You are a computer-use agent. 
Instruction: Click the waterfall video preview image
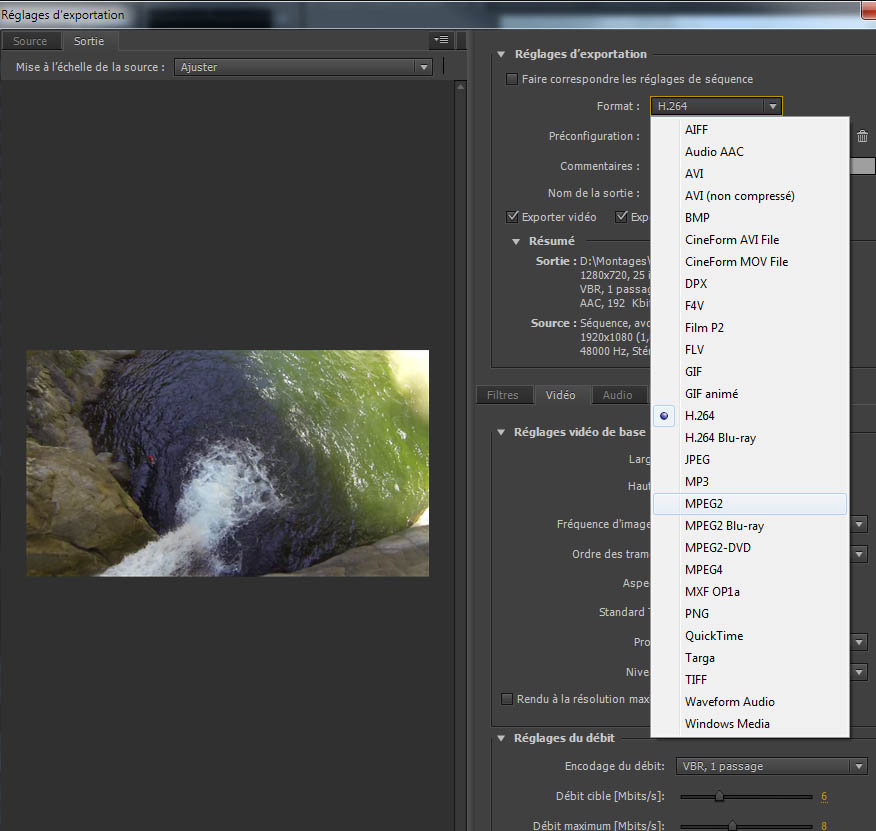click(x=227, y=463)
